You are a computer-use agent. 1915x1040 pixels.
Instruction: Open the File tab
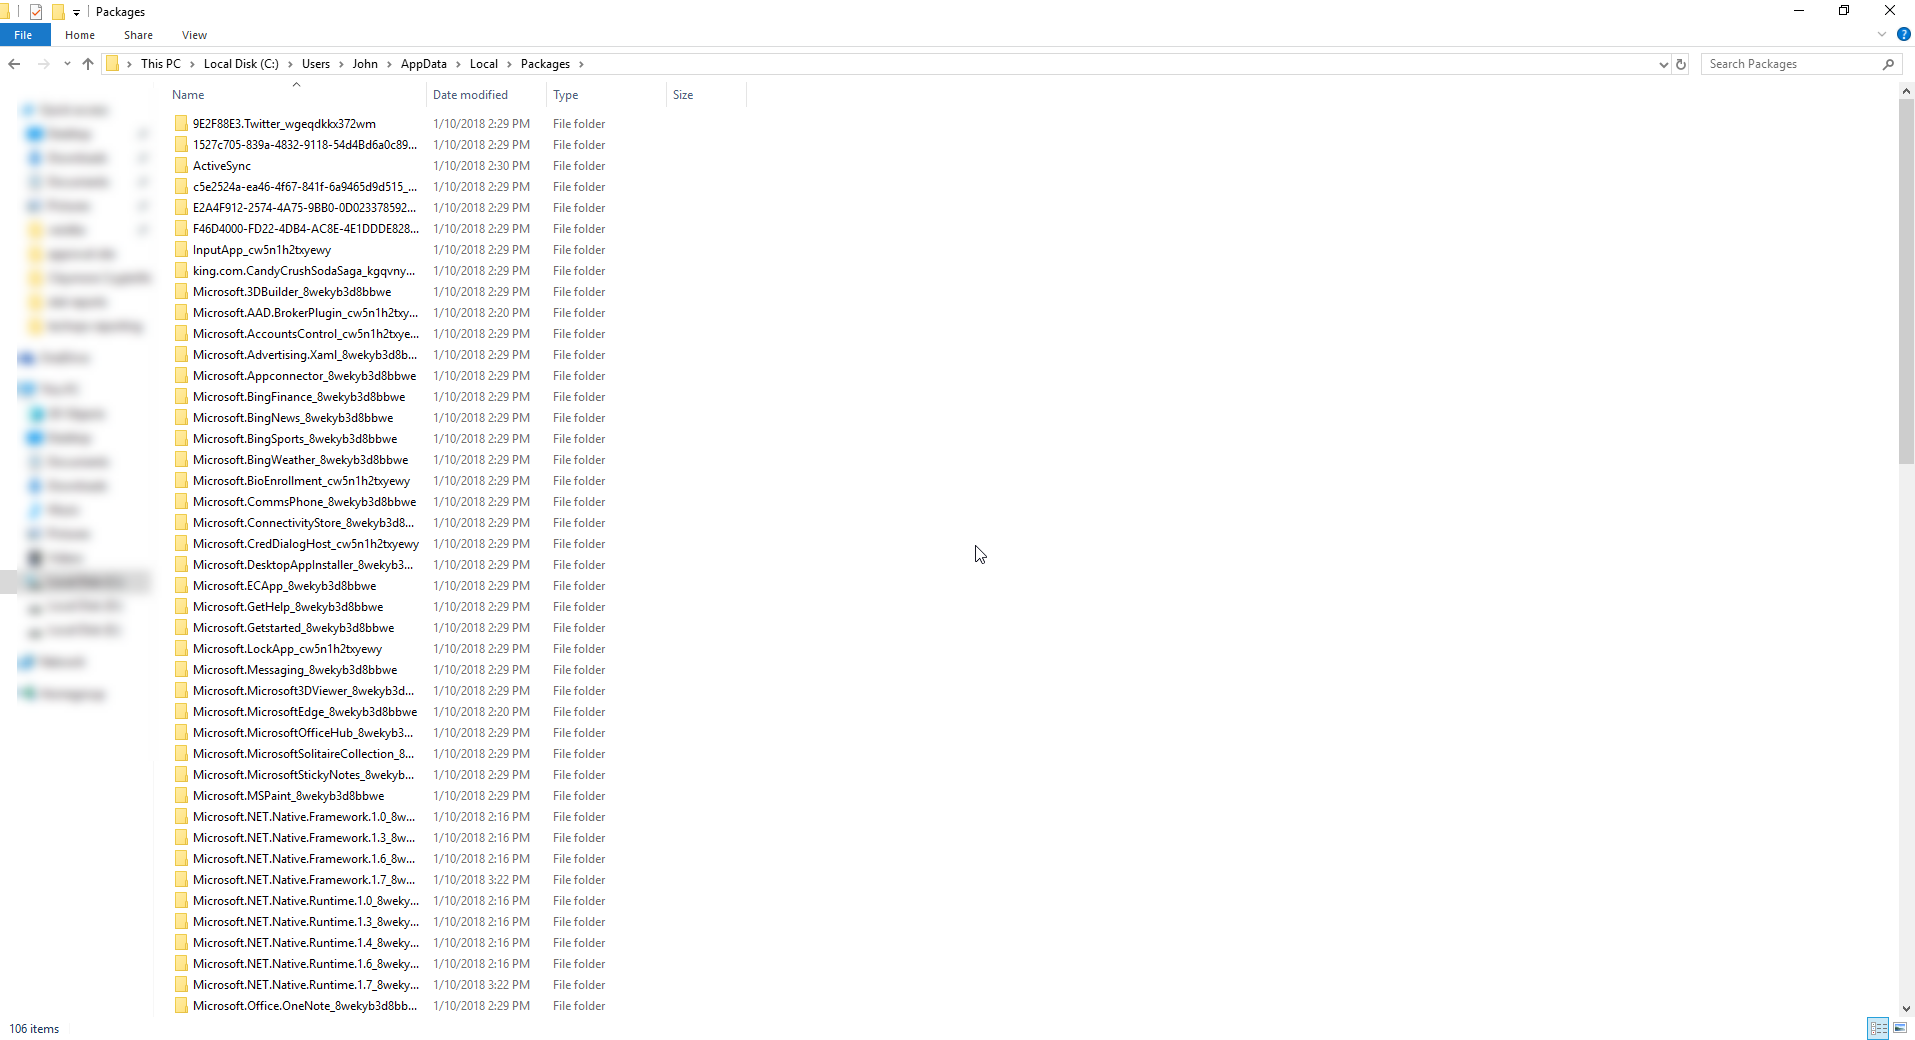click(24, 35)
